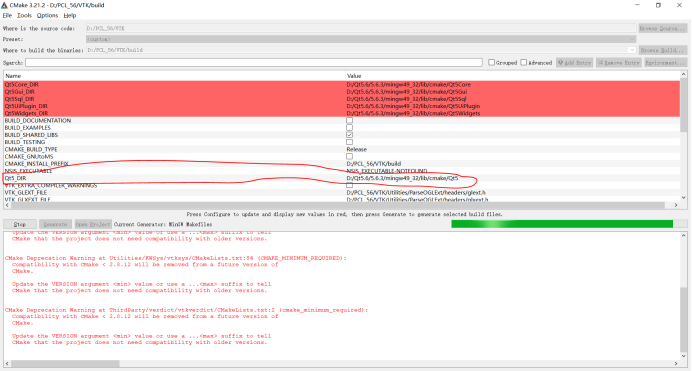The height and width of the screenshot is (371, 692).
Task: Click the KWSys vtksys deprecation warning line
Action: click(x=176, y=258)
